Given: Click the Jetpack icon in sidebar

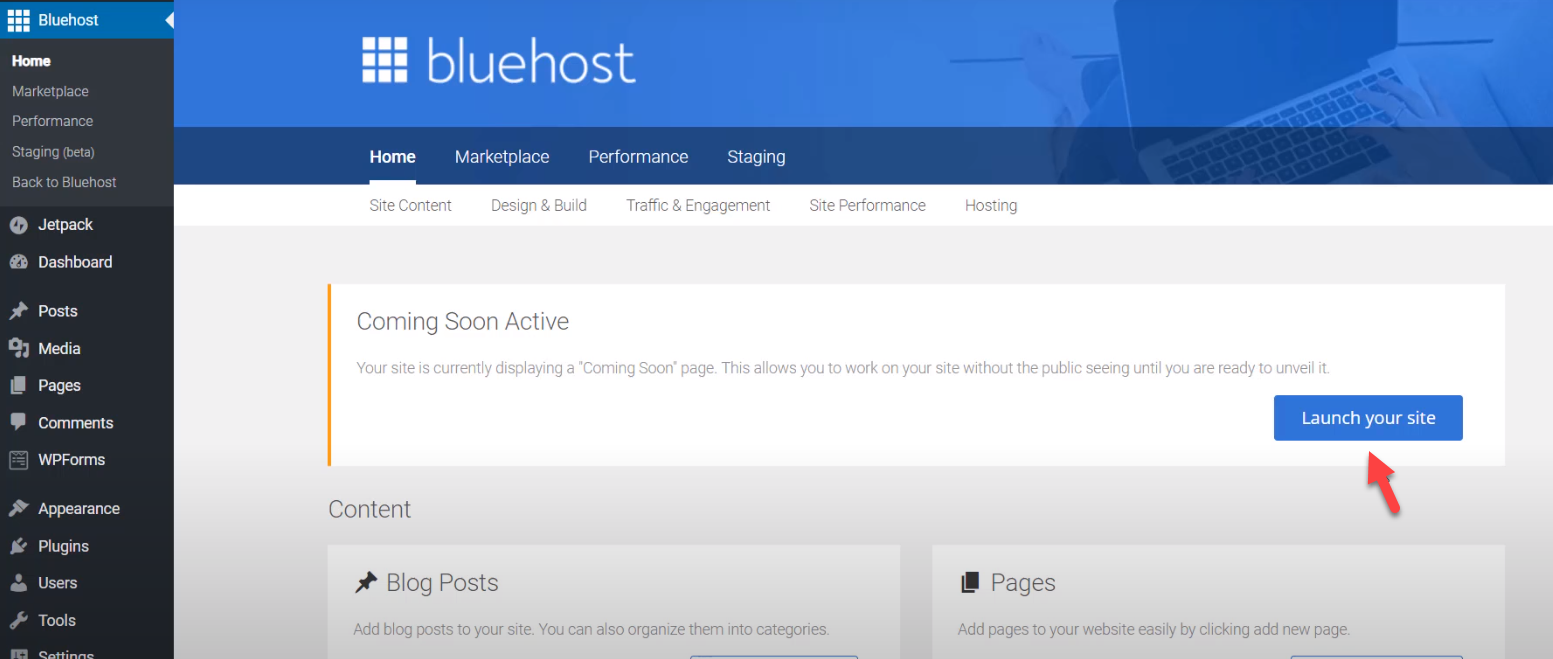Looking at the screenshot, I should click(18, 225).
